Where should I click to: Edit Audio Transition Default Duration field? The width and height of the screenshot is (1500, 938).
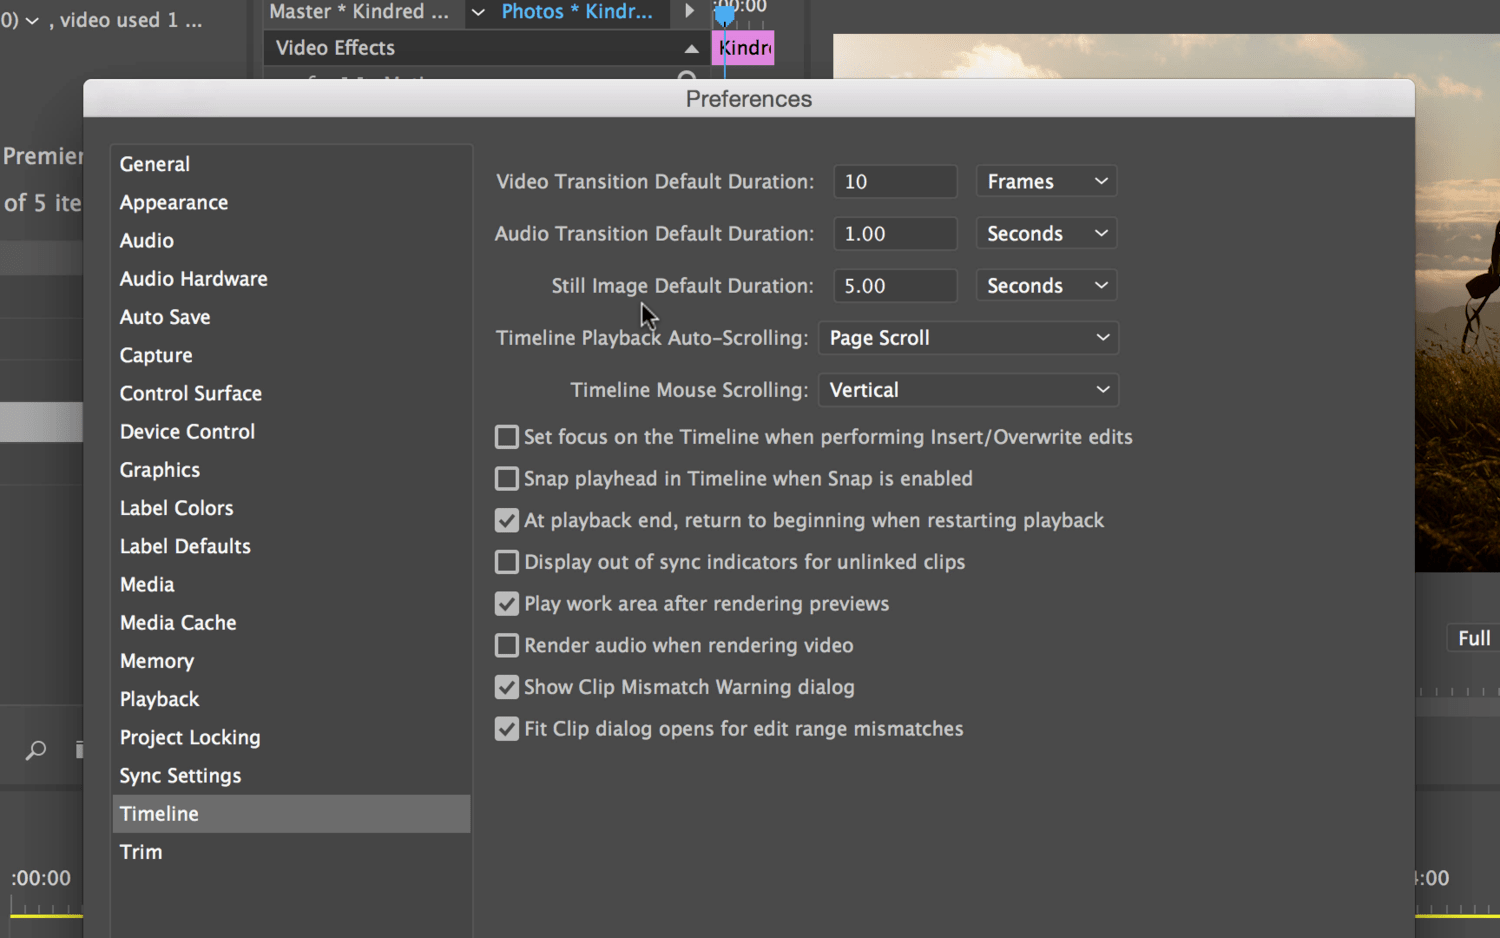click(x=895, y=233)
